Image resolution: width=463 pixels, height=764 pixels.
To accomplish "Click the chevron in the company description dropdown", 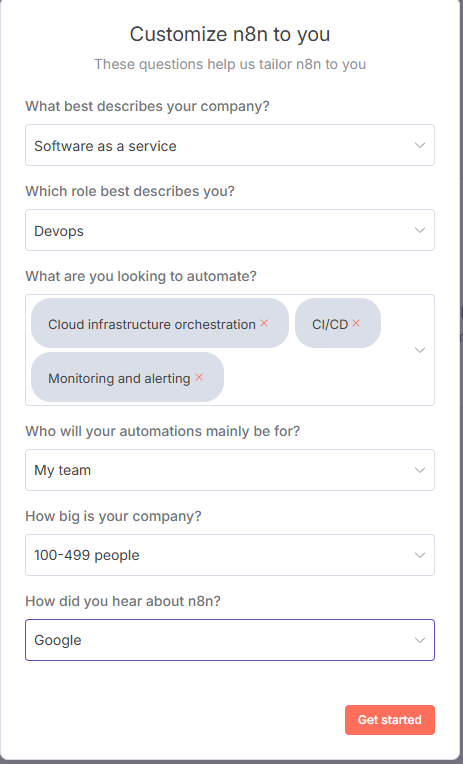I will 420,145.
